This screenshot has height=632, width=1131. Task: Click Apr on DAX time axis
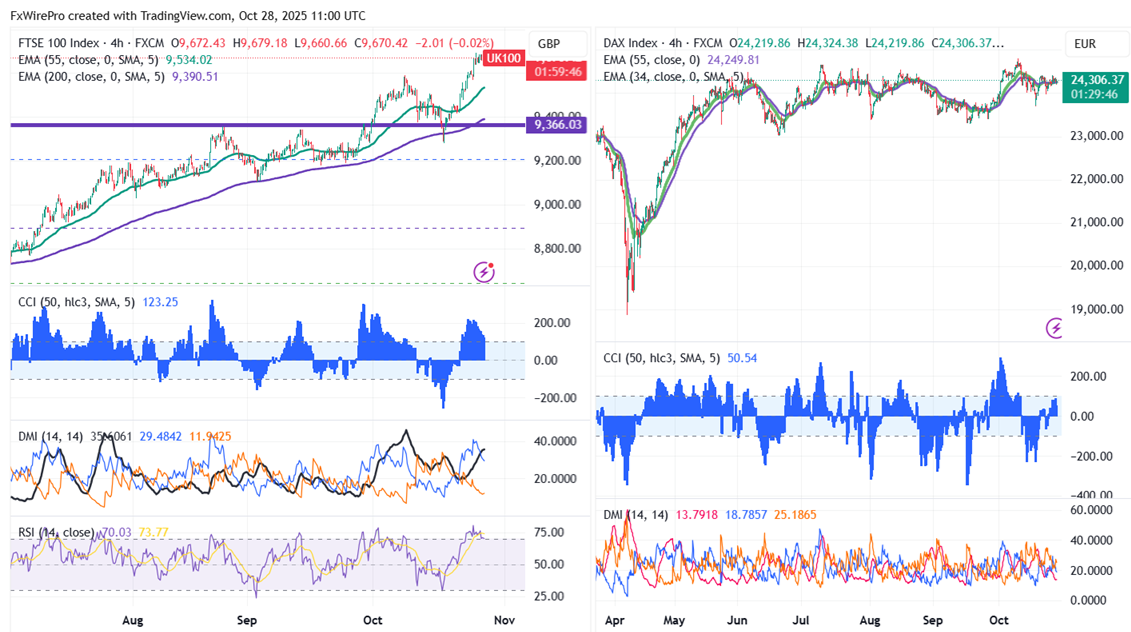(615, 620)
